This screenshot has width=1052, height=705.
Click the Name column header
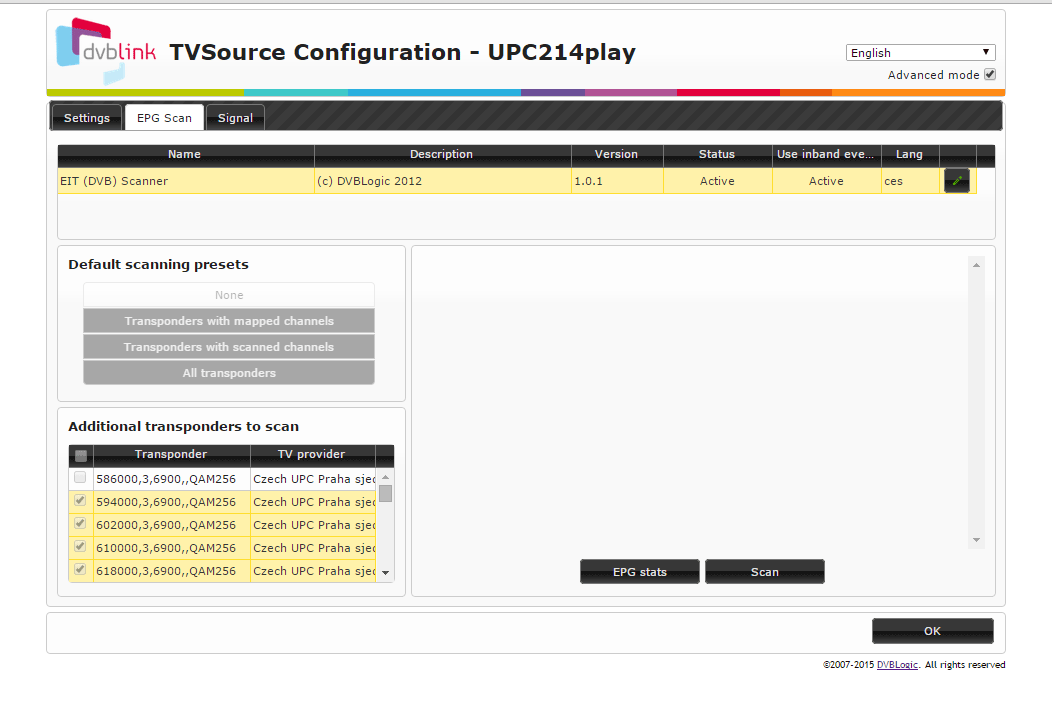click(x=185, y=155)
